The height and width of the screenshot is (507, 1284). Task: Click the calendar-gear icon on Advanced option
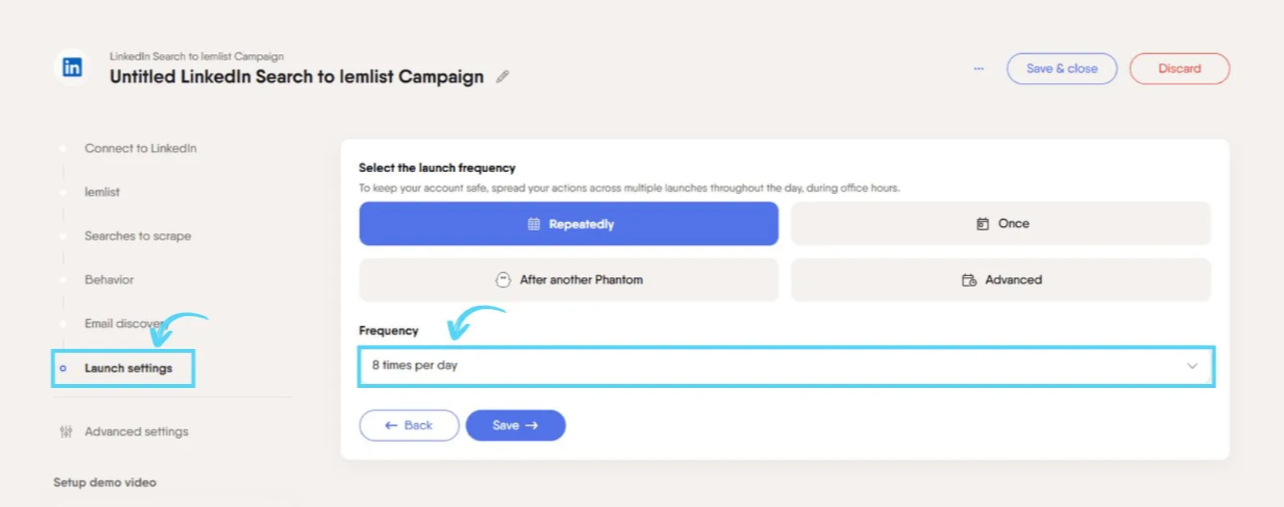[969, 280]
